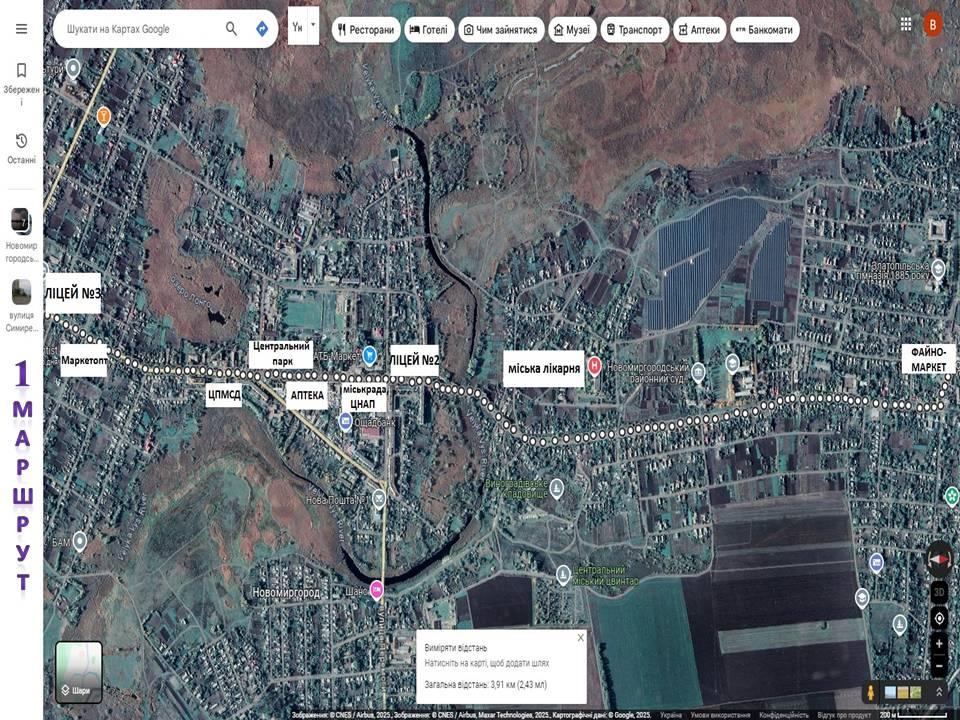Reset map orientation with the compass

point(940,559)
